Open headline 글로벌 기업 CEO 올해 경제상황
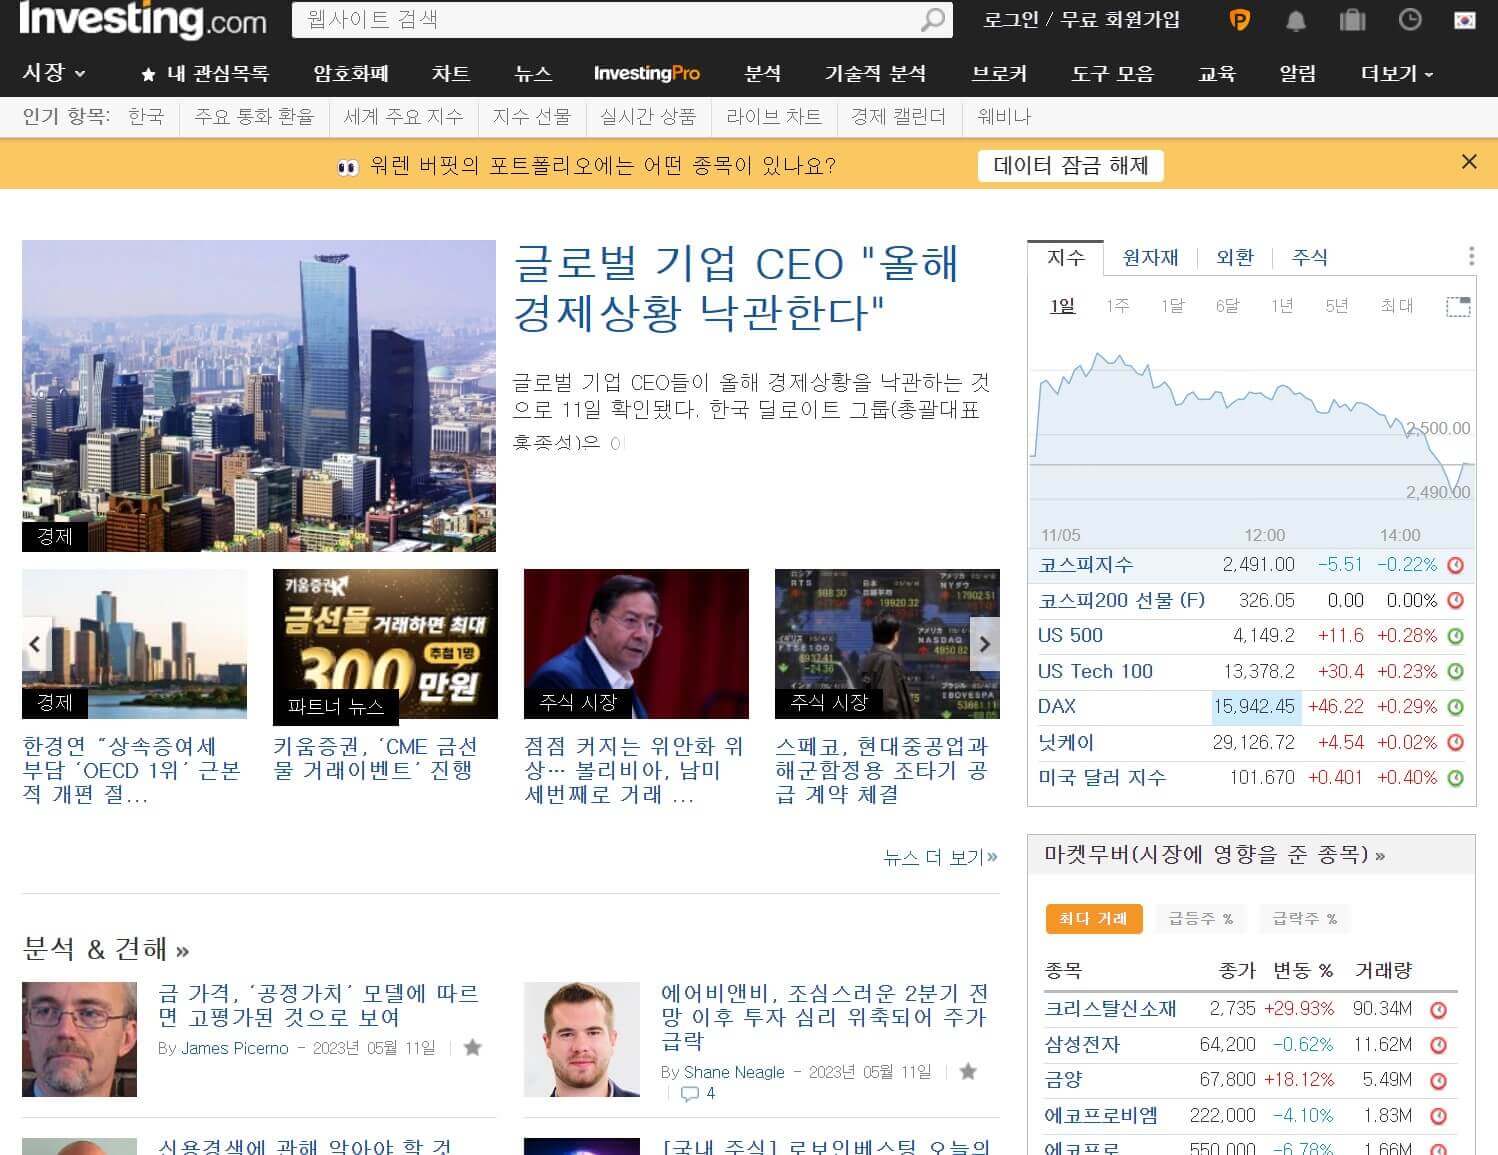 736,288
